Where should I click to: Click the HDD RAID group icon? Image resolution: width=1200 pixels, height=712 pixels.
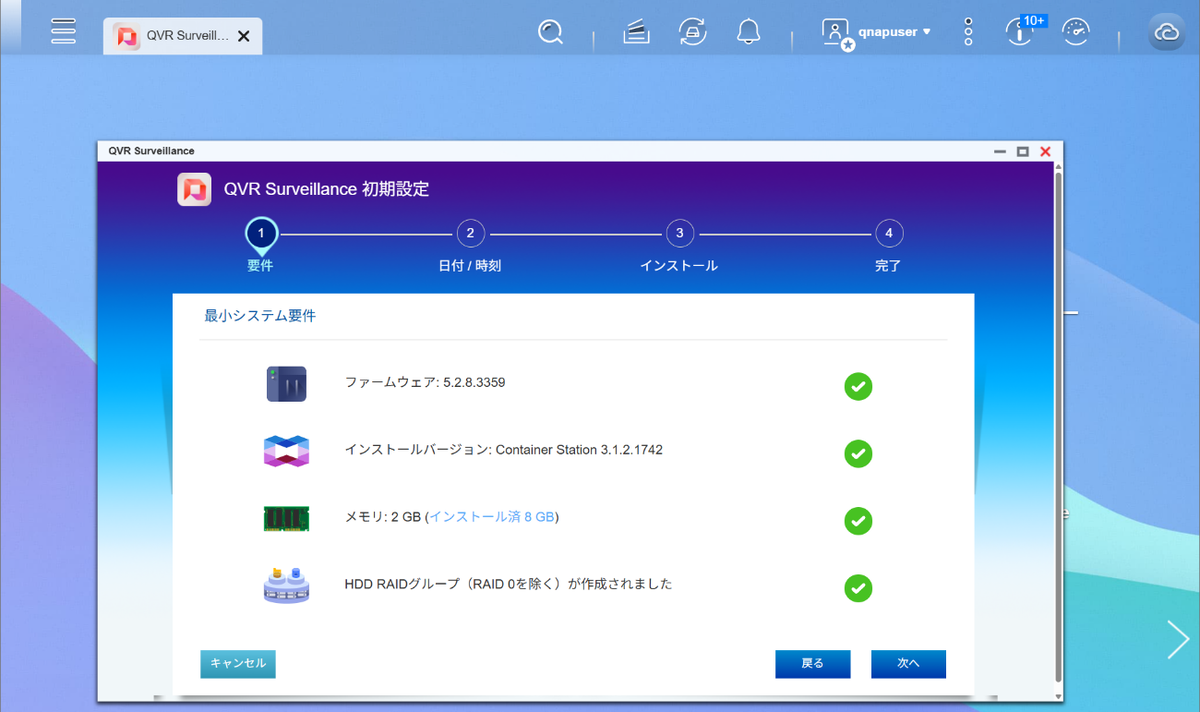click(286, 584)
